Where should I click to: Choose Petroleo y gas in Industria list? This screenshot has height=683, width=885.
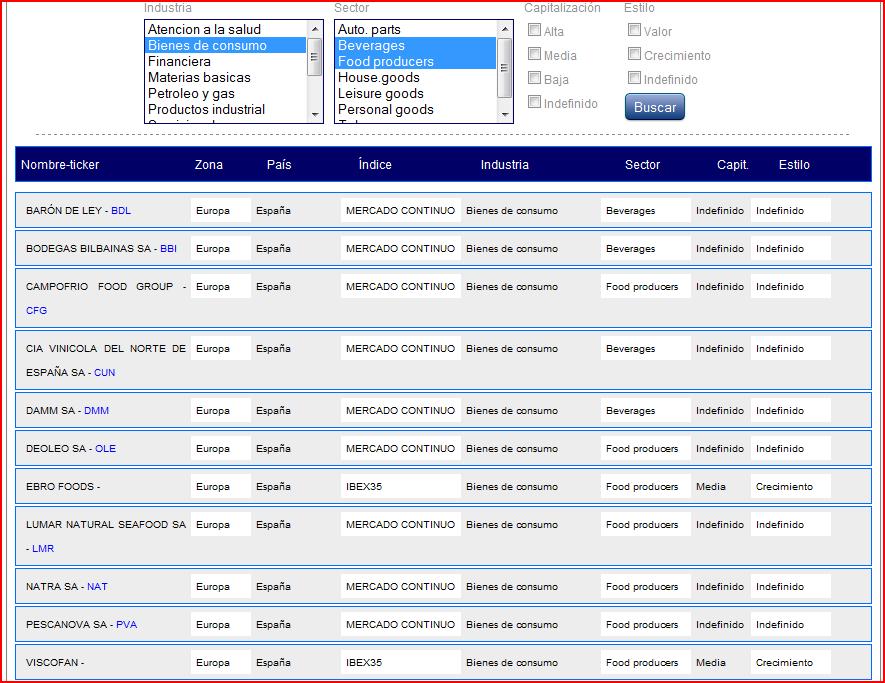[x=191, y=94]
